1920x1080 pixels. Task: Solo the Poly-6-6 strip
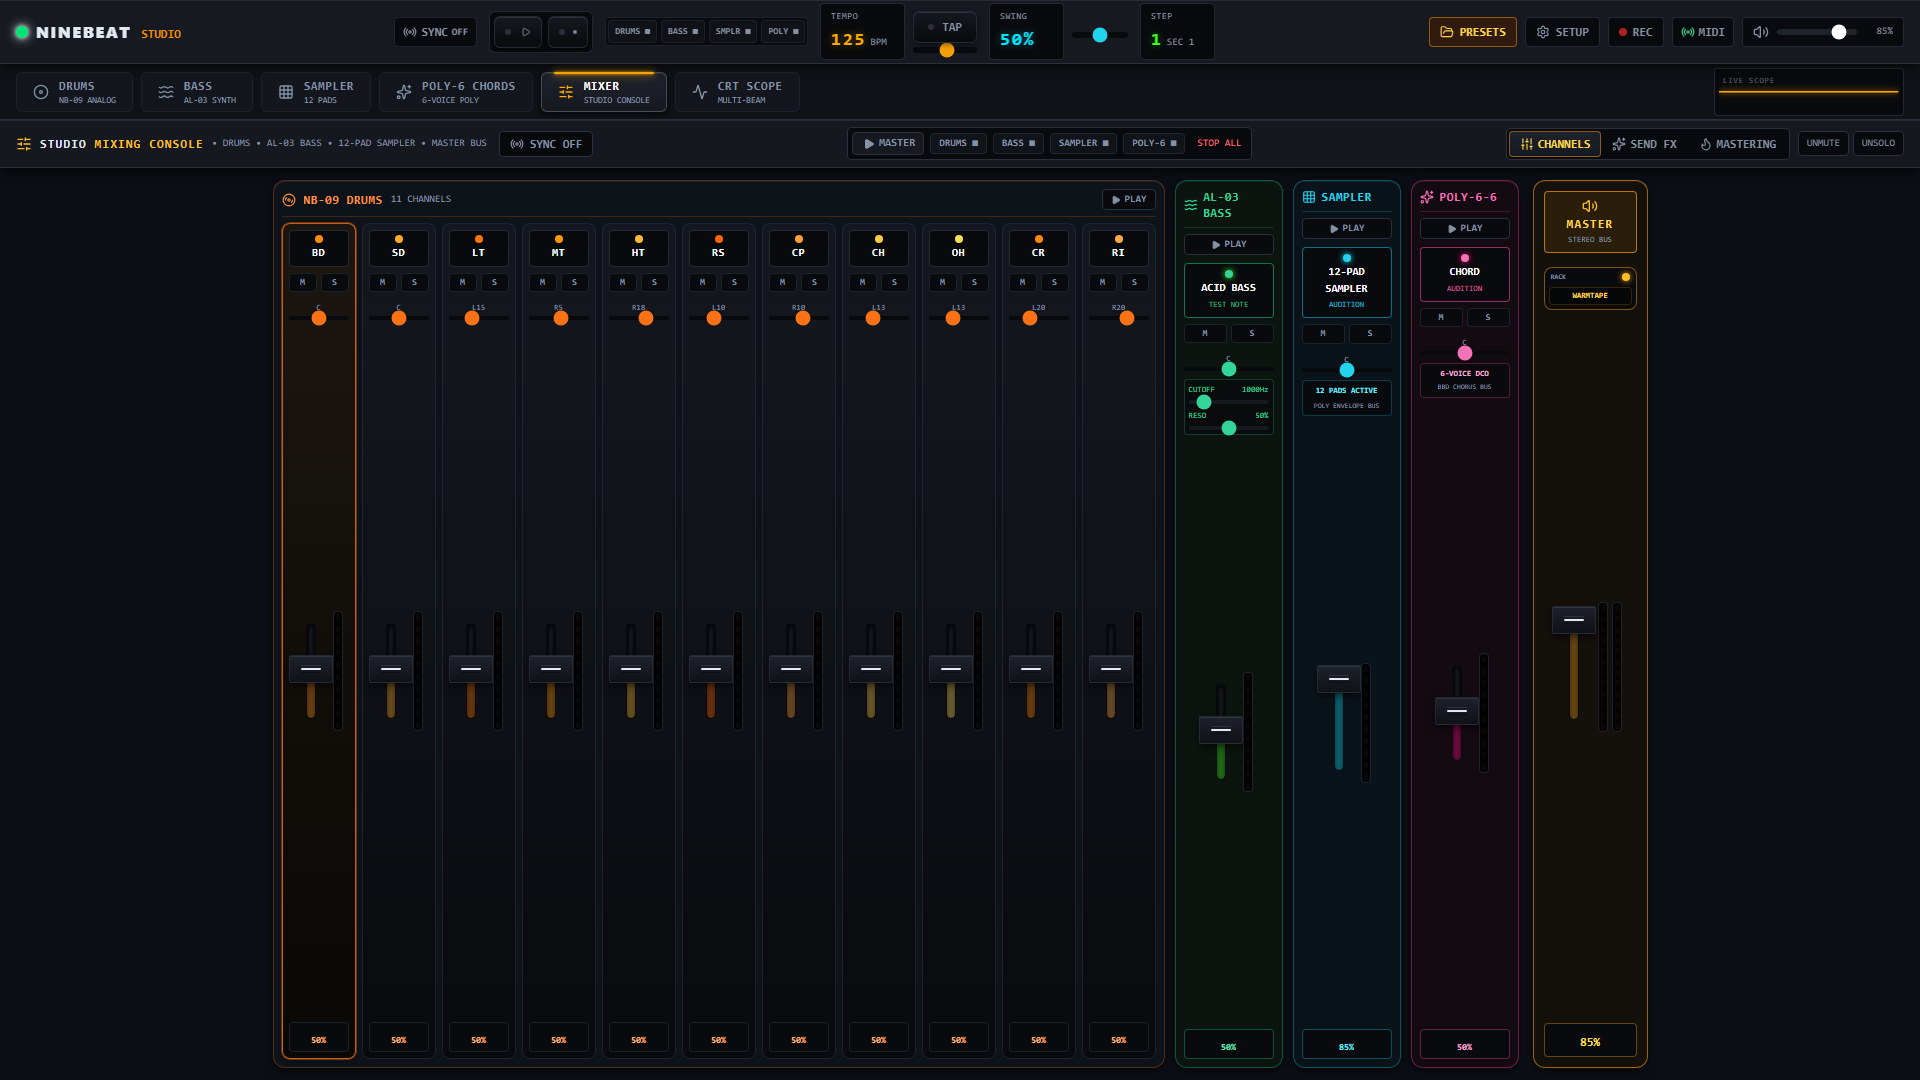pyautogui.click(x=1488, y=317)
